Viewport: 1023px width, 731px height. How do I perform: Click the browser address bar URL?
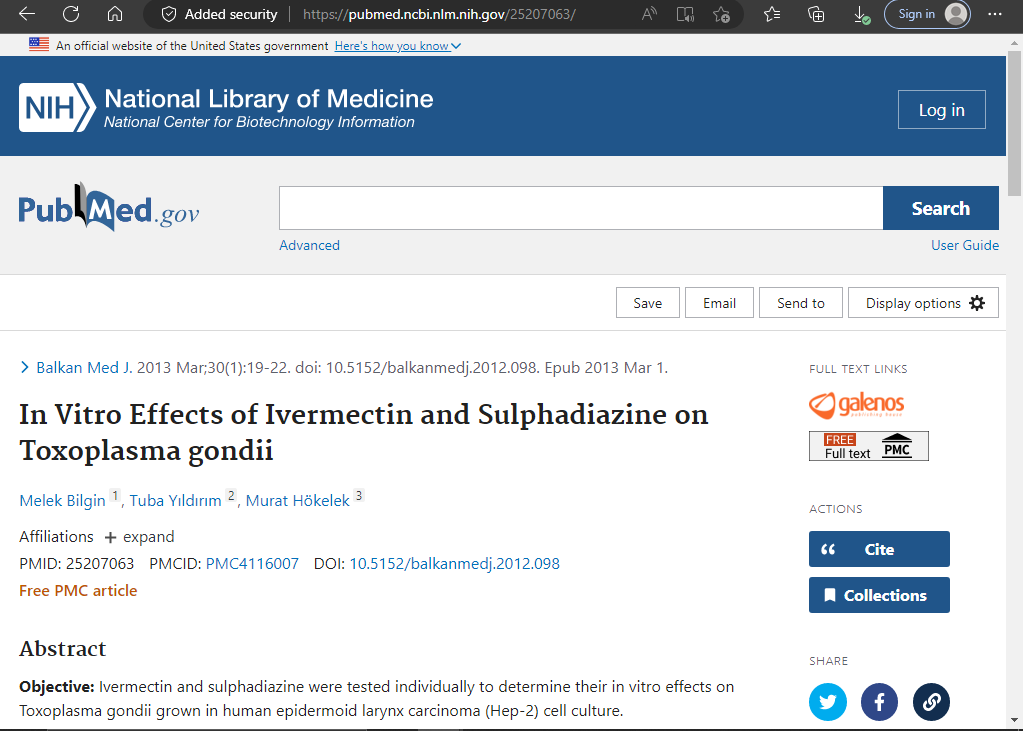[x=439, y=14]
